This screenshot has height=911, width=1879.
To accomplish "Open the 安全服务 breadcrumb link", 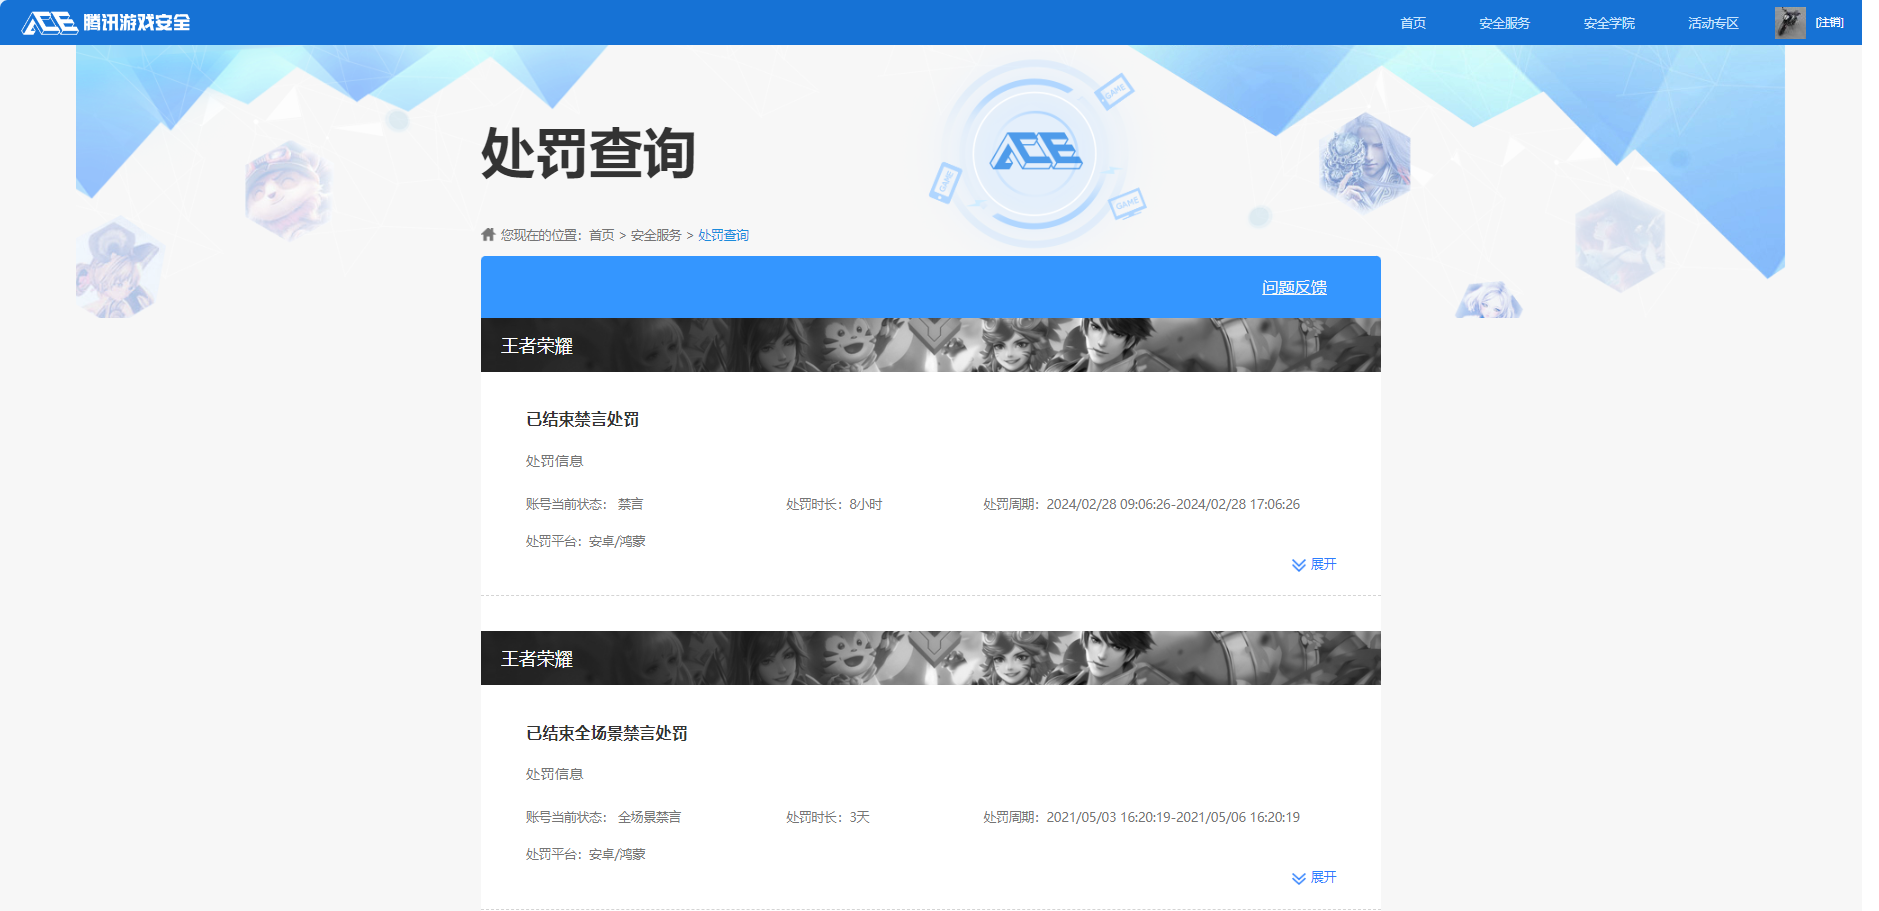I will coord(656,235).
